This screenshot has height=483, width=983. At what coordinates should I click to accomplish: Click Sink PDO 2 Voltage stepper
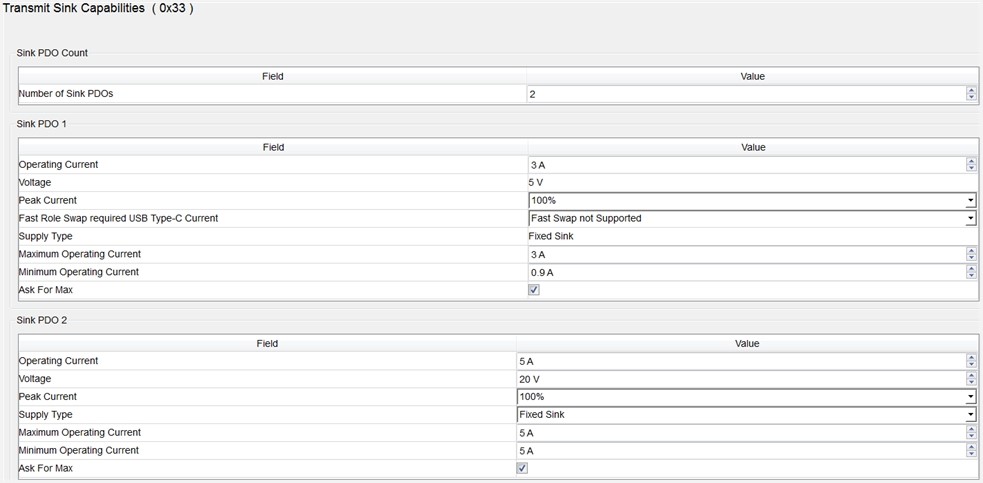971,379
